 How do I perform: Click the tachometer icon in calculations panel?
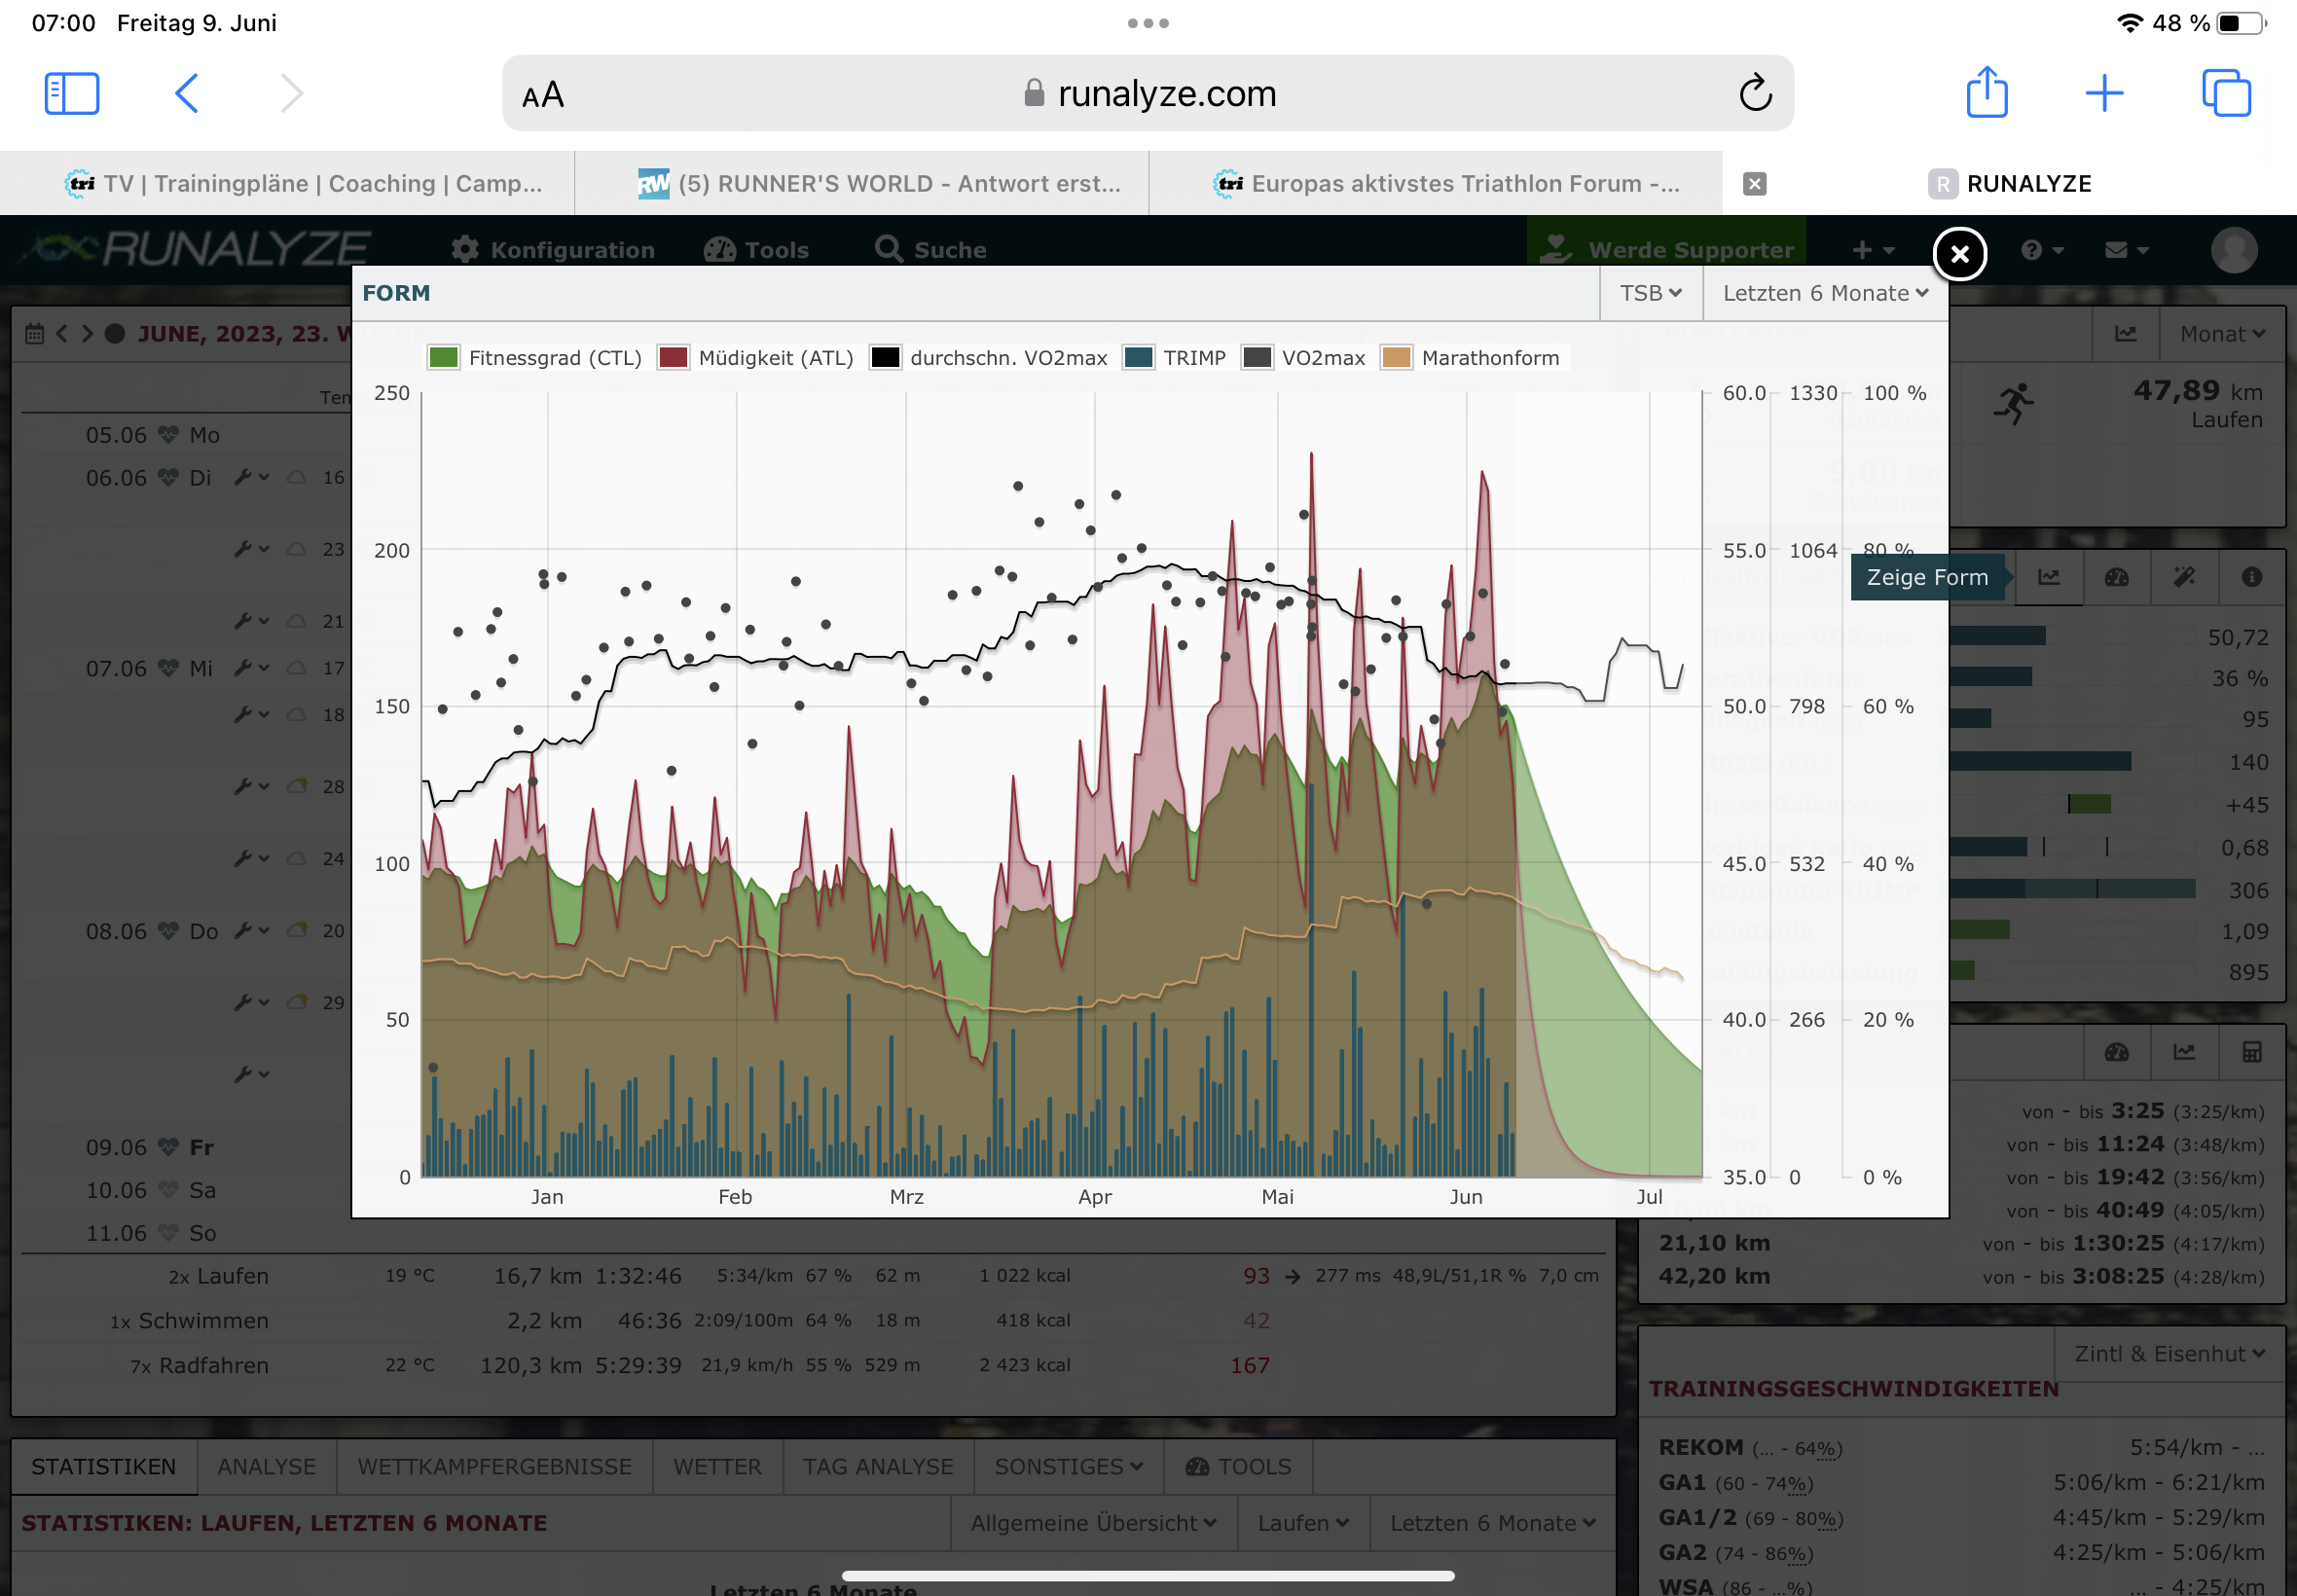click(x=2116, y=577)
